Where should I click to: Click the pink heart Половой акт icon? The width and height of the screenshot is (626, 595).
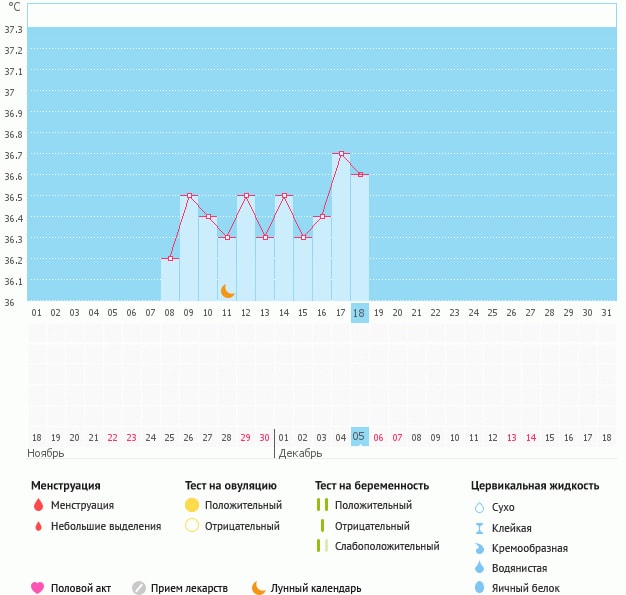[x=37, y=588]
